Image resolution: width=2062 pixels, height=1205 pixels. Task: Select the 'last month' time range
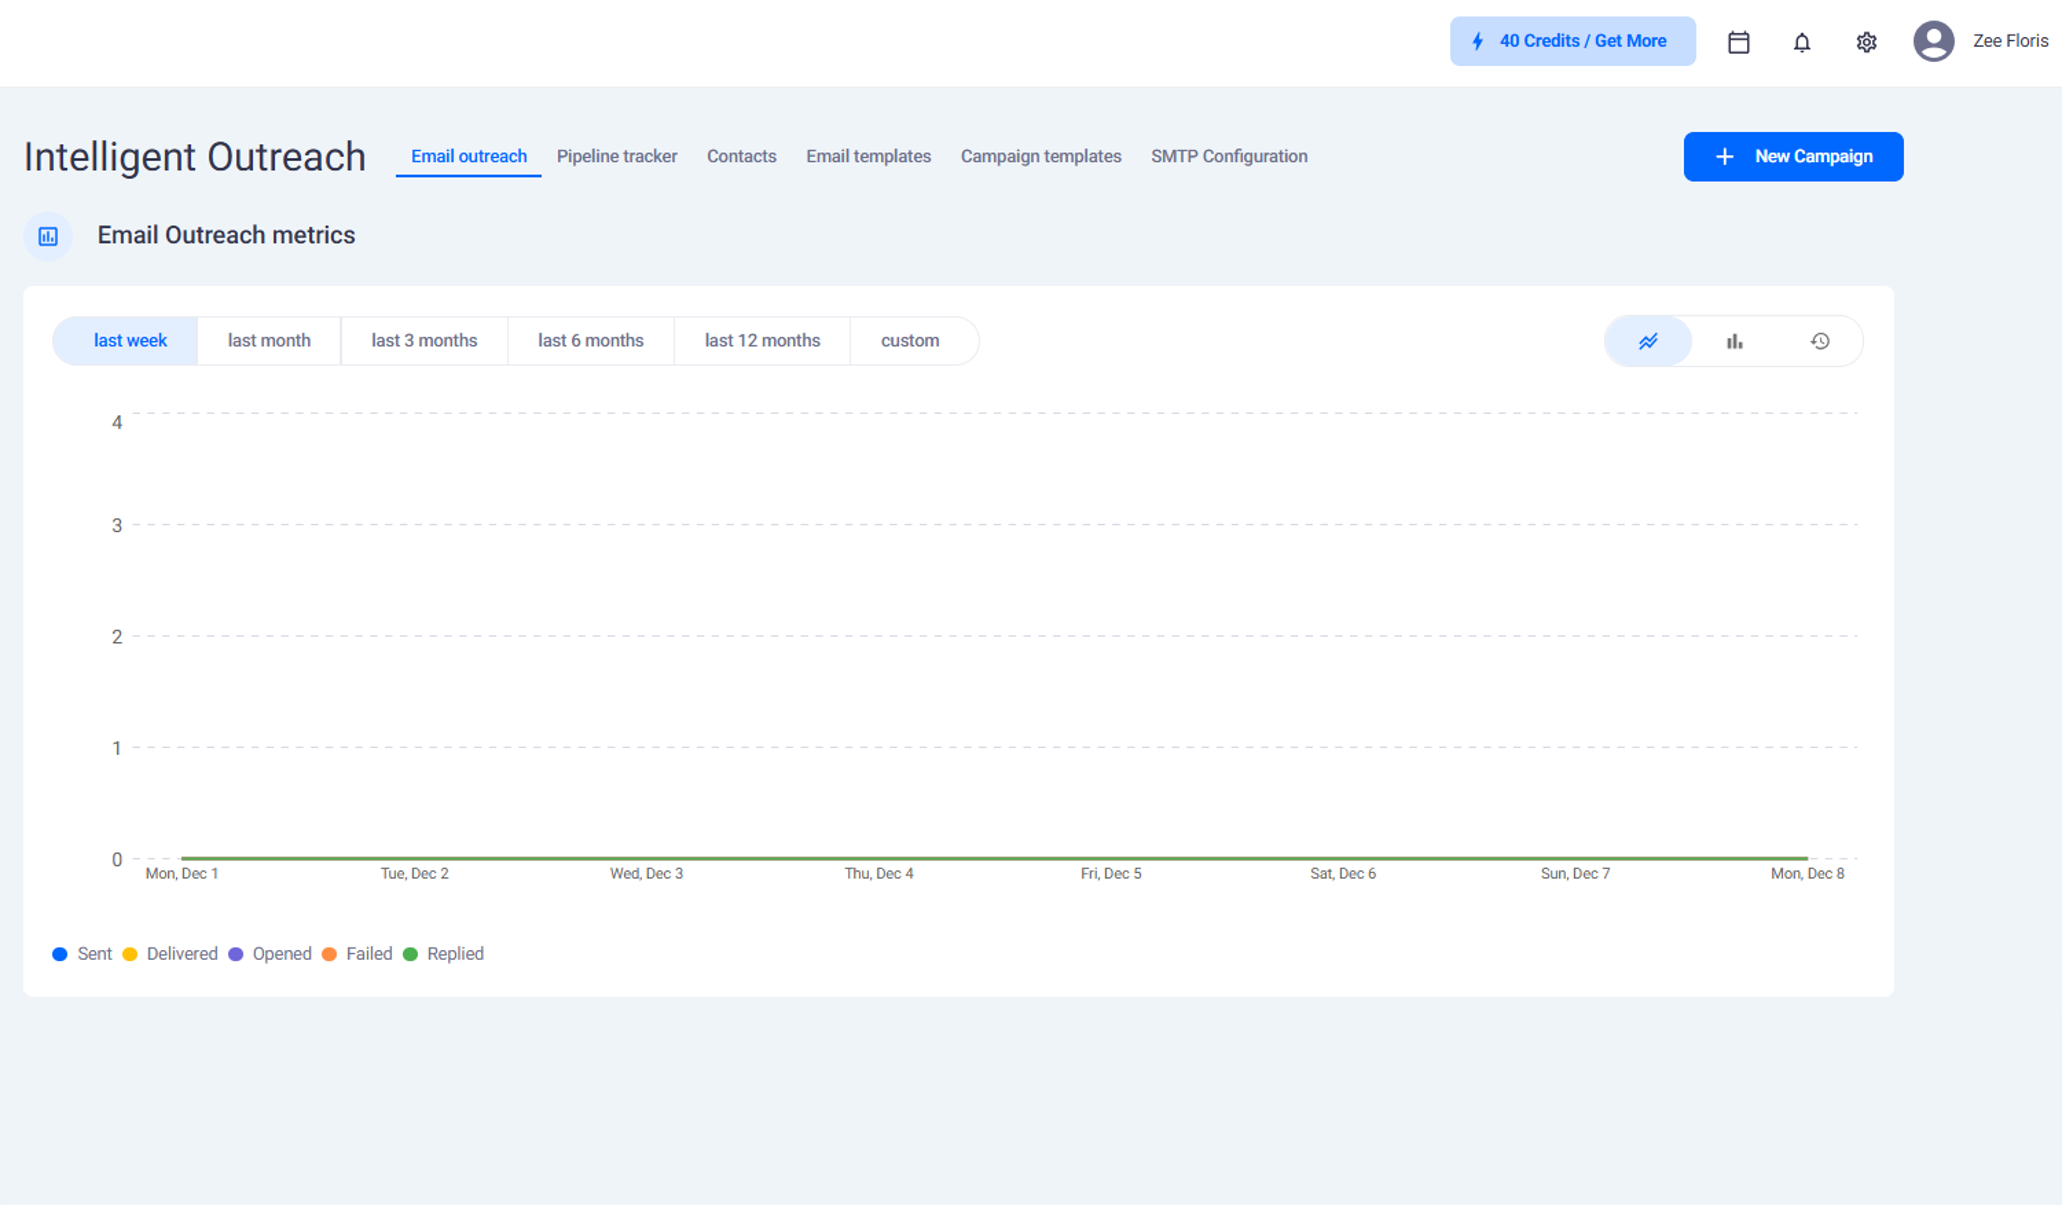click(x=269, y=341)
